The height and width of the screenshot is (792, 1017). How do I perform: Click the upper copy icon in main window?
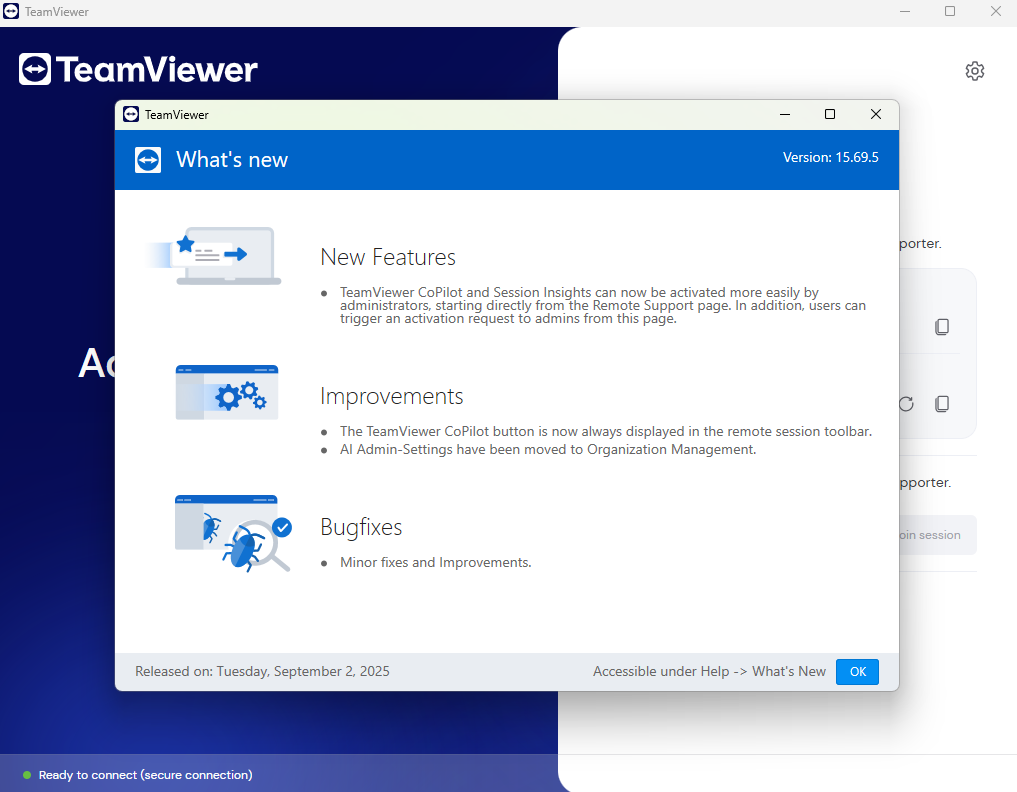(x=942, y=326)
